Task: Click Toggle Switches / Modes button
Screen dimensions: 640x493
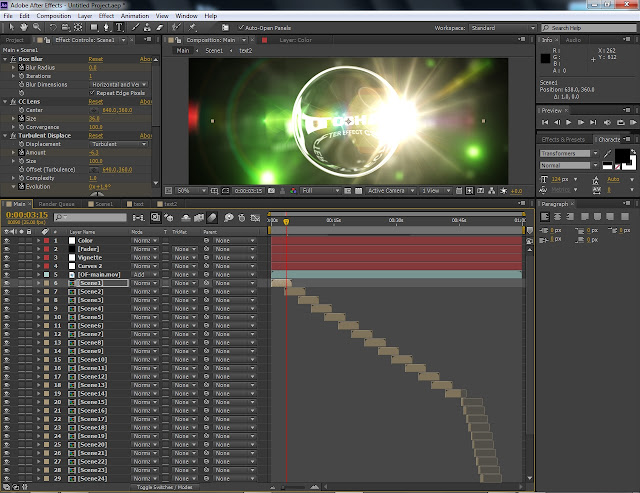Action: [x=164, y=487]
